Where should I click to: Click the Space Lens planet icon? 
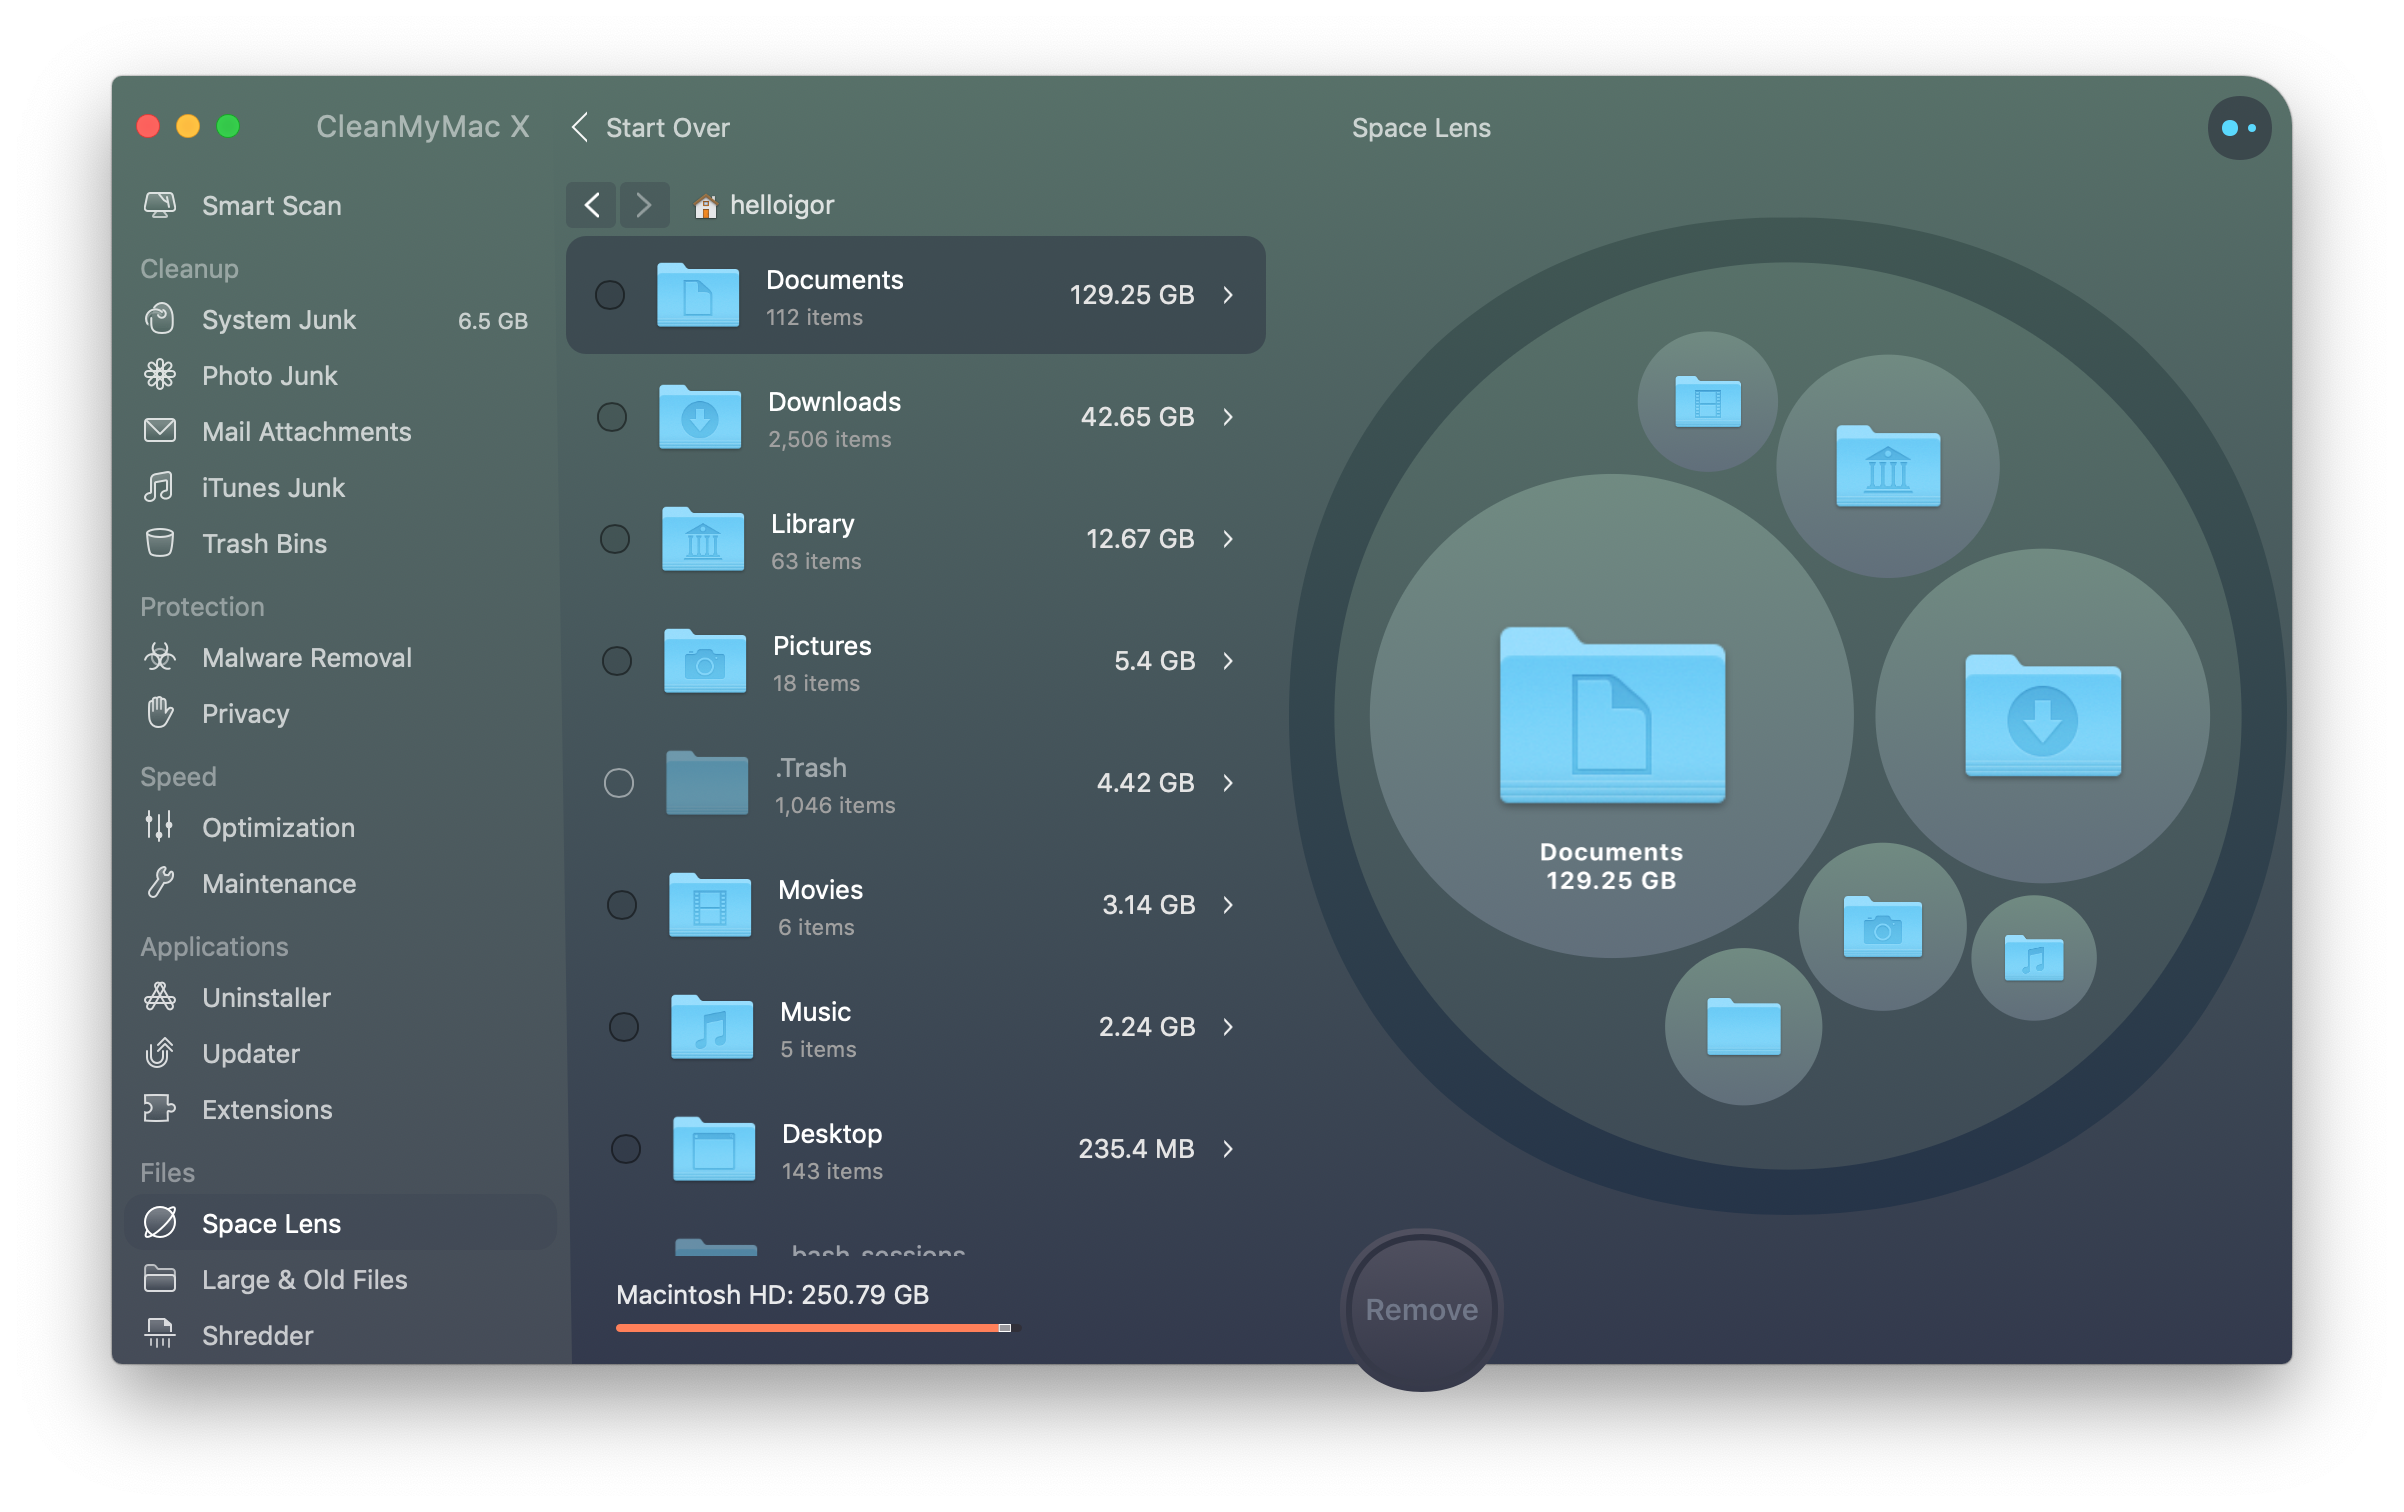[x=160, y=1223]
